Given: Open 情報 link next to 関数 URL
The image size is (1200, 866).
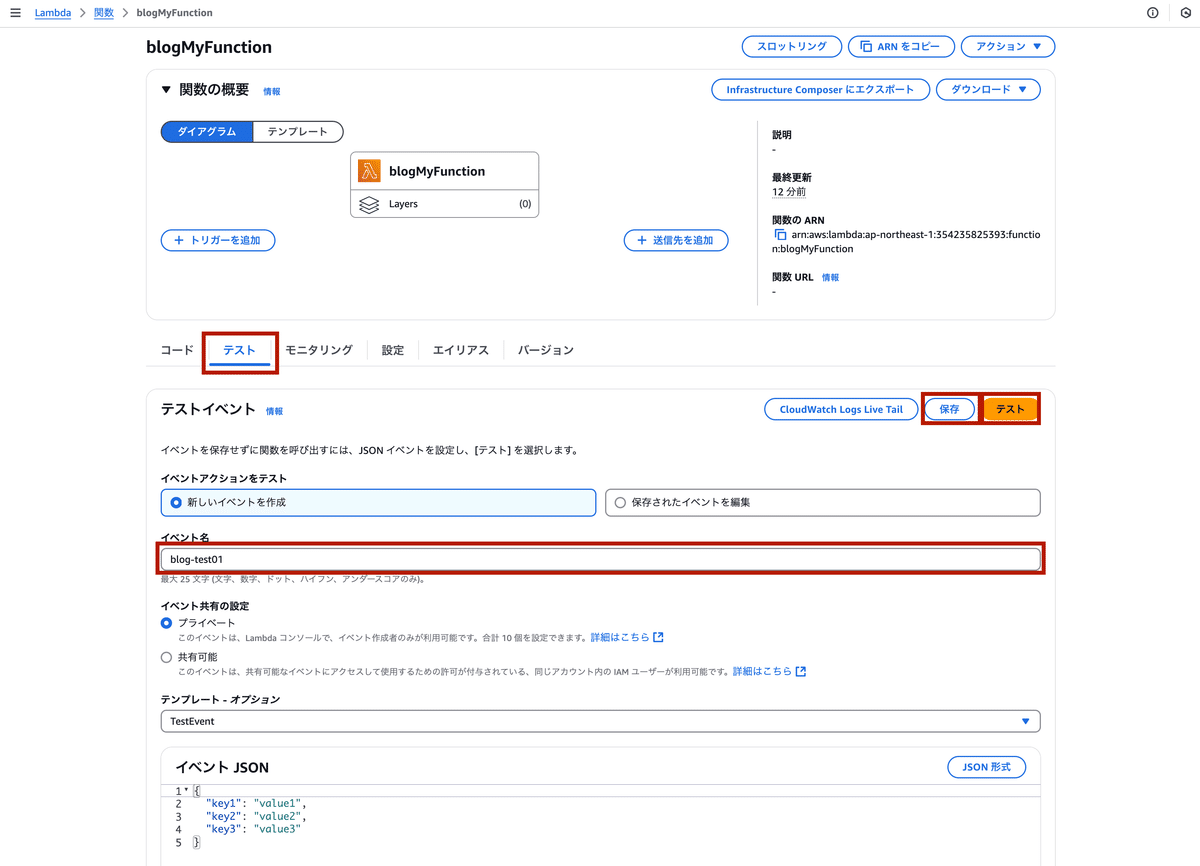Looking at the screenshot, I should pyautogui.click(x=831, y=277).
